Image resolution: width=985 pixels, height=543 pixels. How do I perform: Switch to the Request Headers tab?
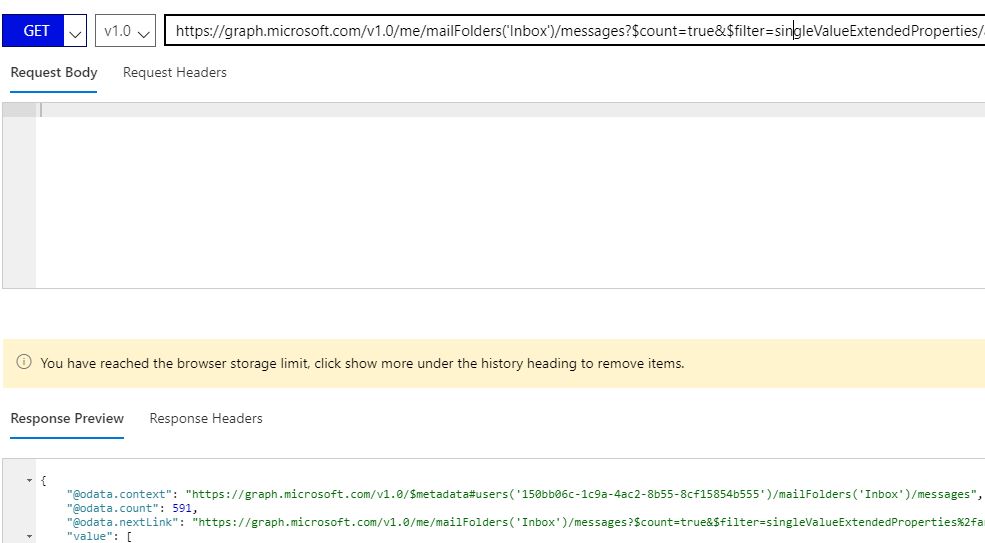[175, 73]
